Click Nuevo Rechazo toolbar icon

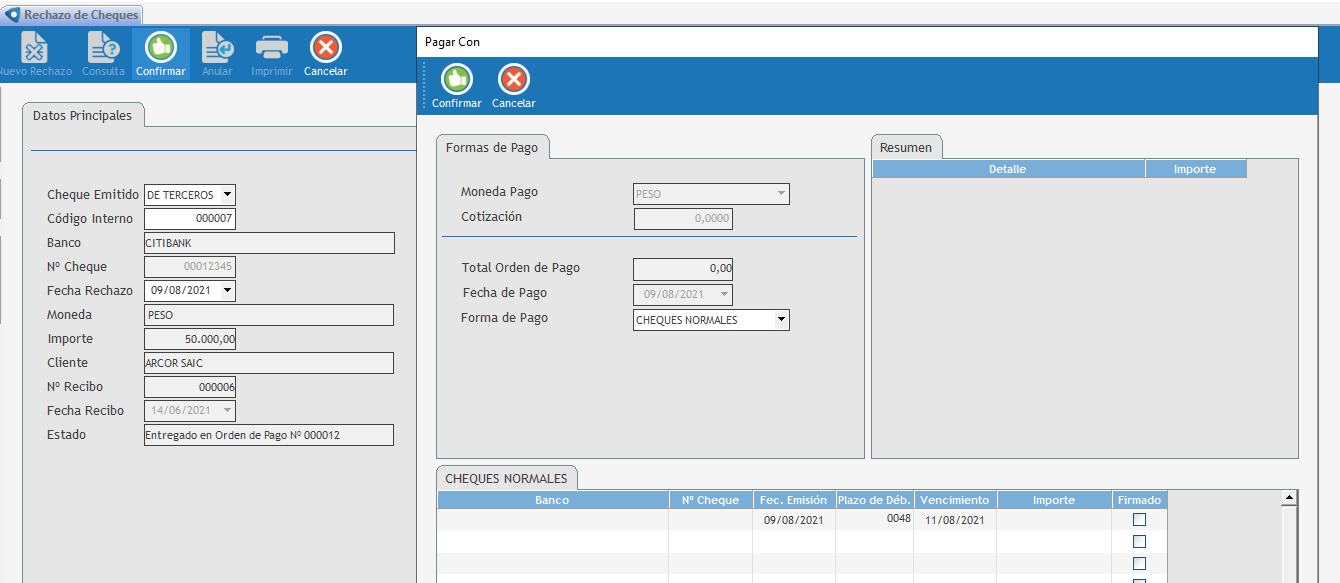tap(34, 49)
